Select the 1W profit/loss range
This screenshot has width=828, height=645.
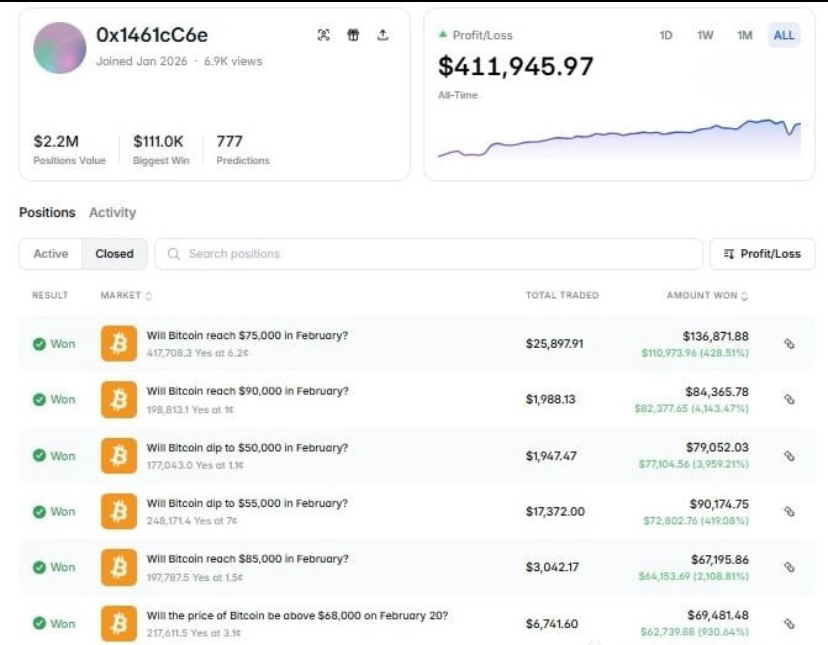click(x=705, y=35)
